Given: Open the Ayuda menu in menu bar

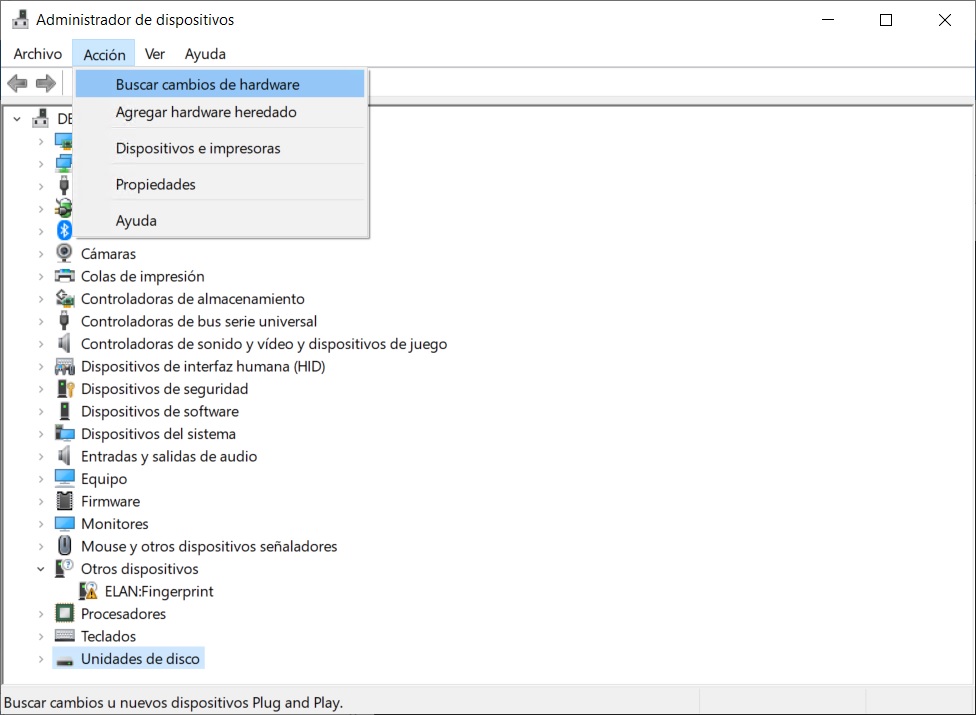Looking at the screenshot, I should 205,54.
